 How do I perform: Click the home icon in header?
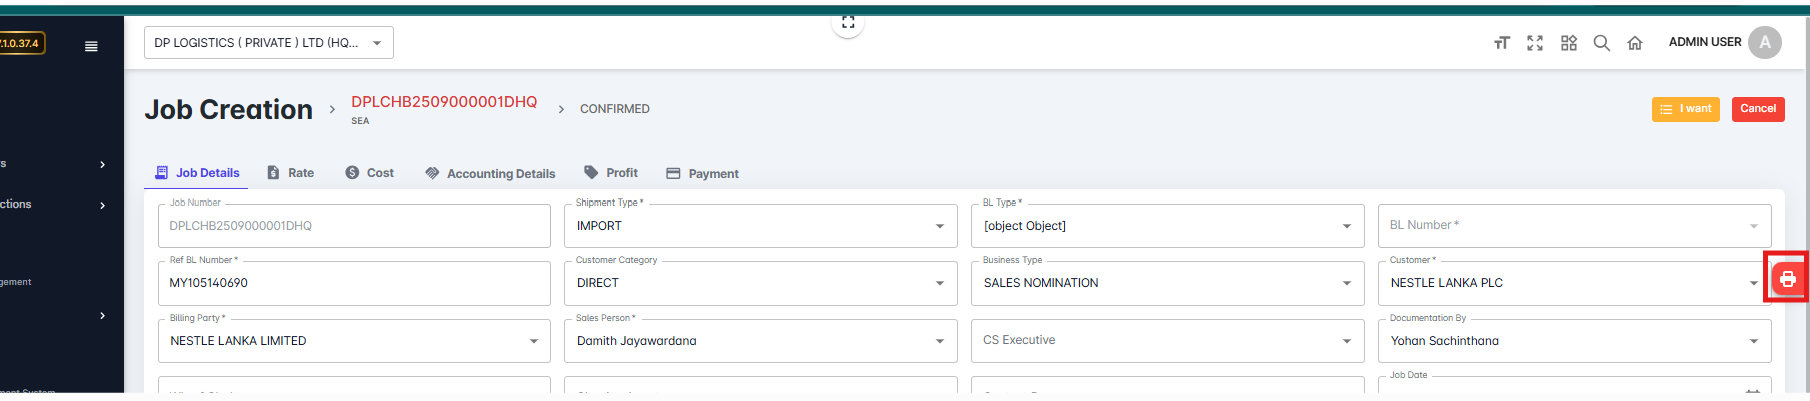point(1635,43)
